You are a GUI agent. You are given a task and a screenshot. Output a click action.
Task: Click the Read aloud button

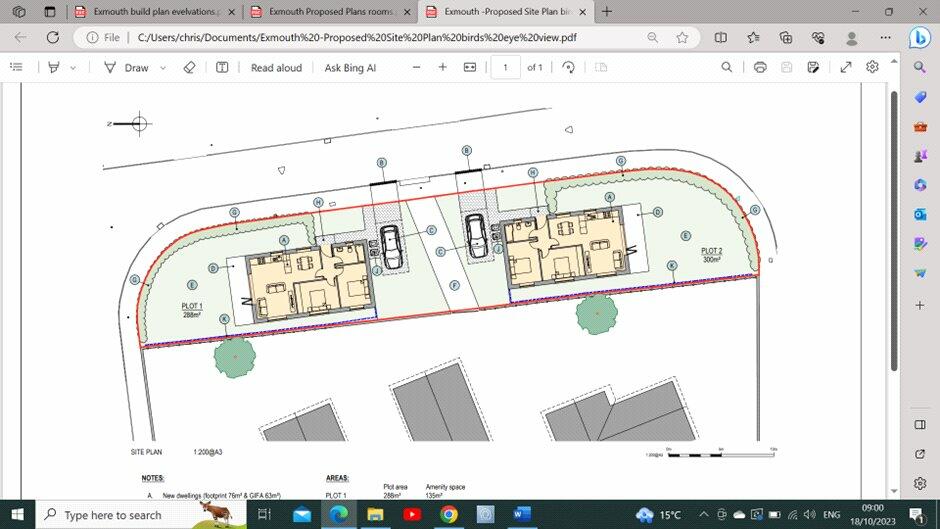click(276, 67)
